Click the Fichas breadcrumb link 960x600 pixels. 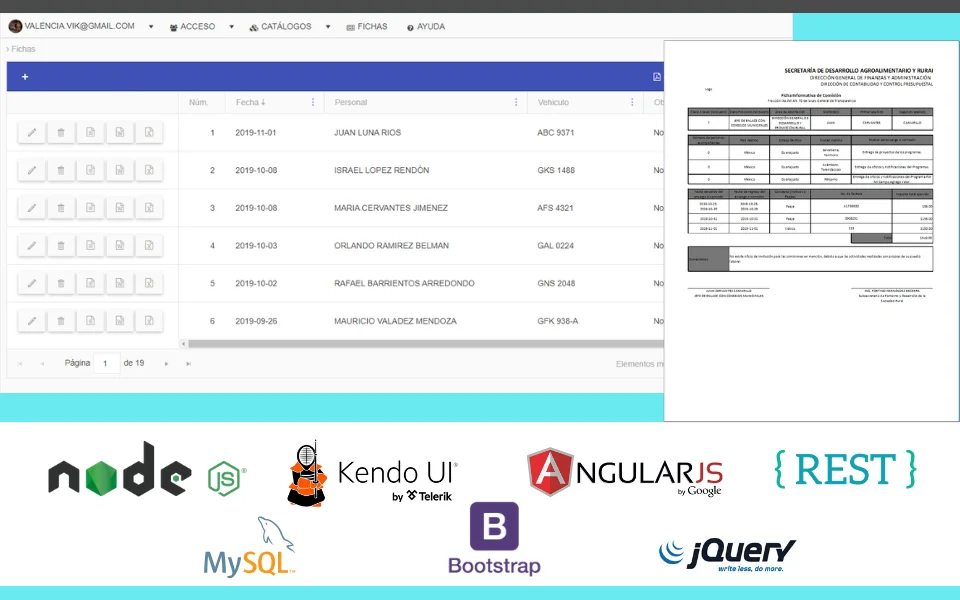coord(23,49)
